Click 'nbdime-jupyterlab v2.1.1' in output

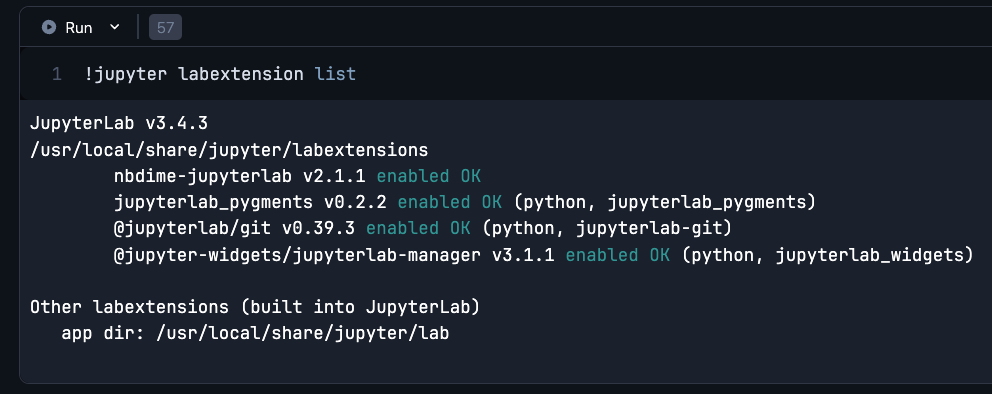point(240,176)
